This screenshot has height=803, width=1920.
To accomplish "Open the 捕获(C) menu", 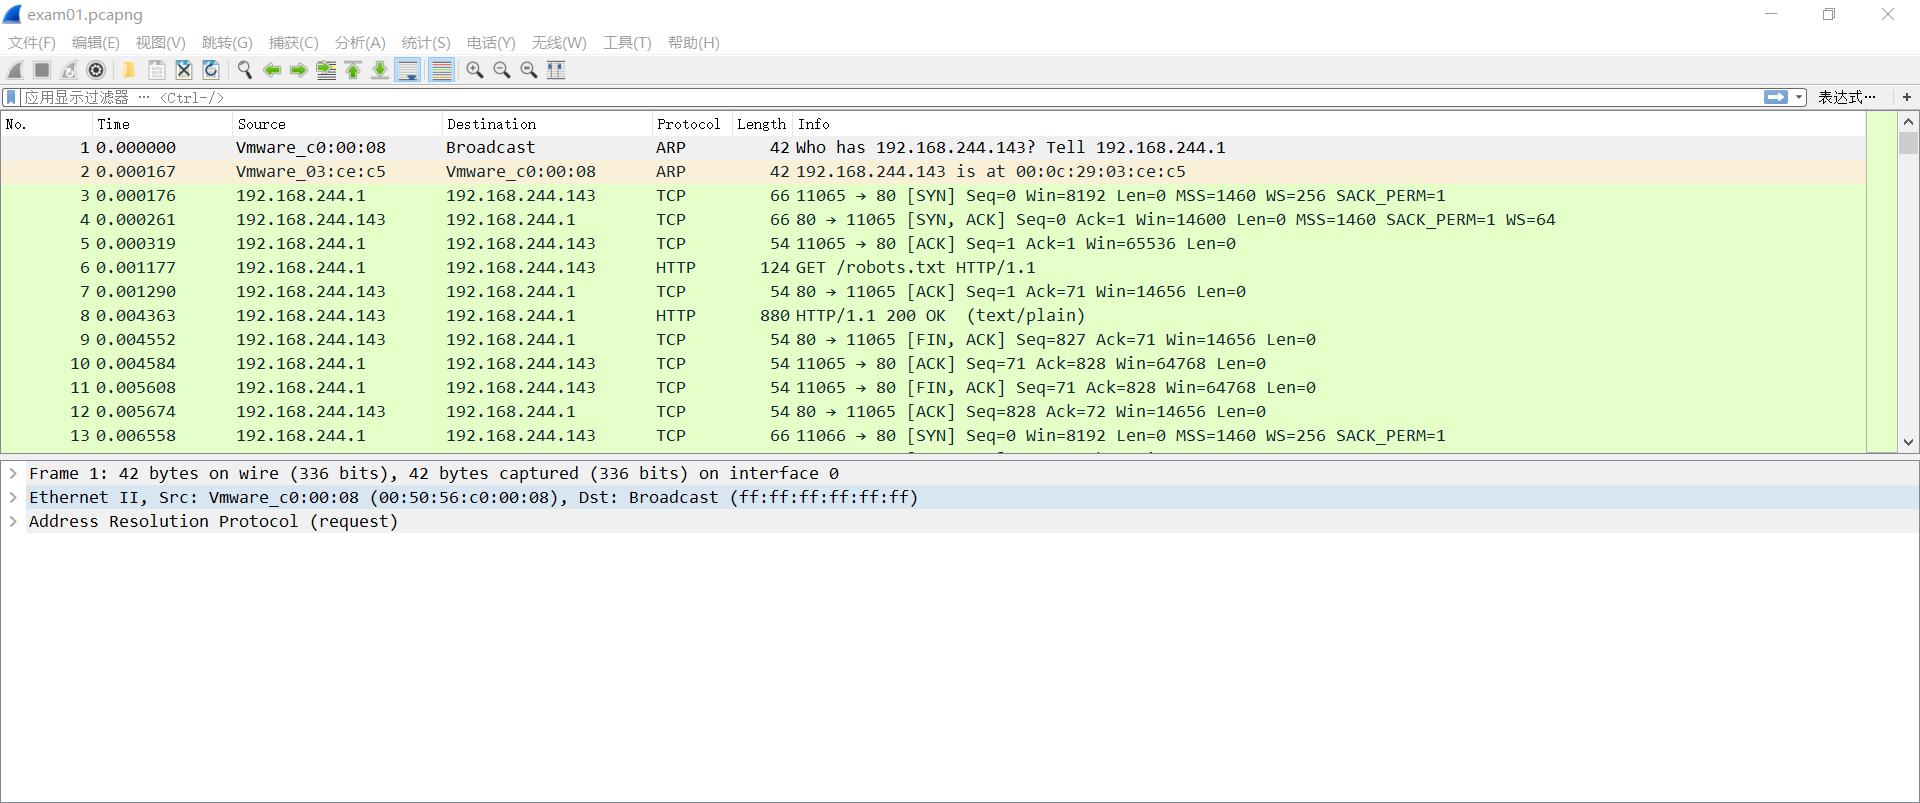I will click(294, 43).
